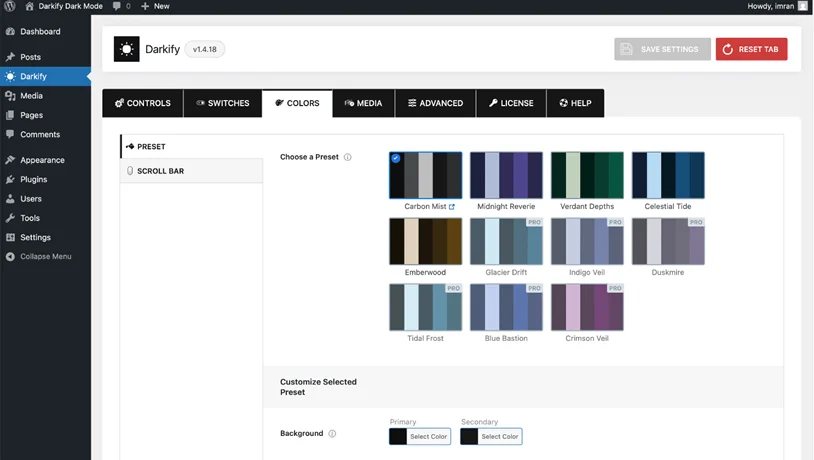
Task: Select the Tidal Frost PRO preset
Action: pos(425,307)
